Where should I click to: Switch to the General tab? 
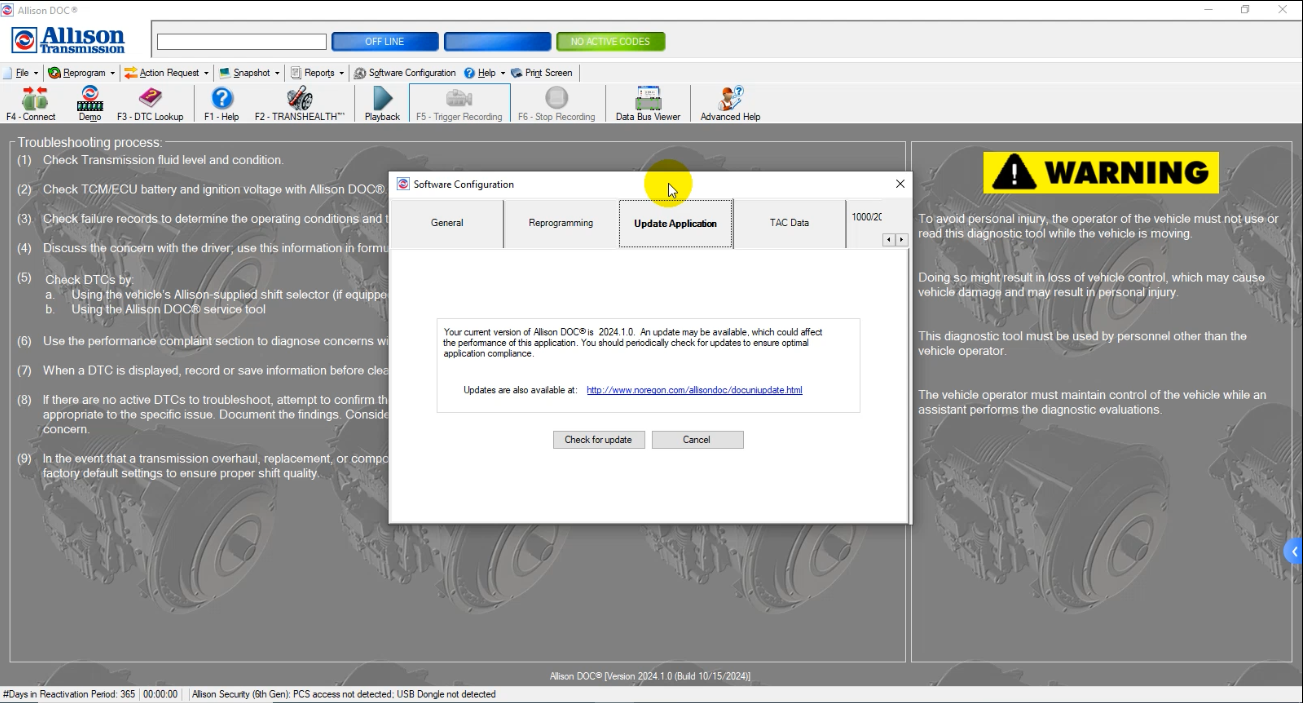(446, 223)
